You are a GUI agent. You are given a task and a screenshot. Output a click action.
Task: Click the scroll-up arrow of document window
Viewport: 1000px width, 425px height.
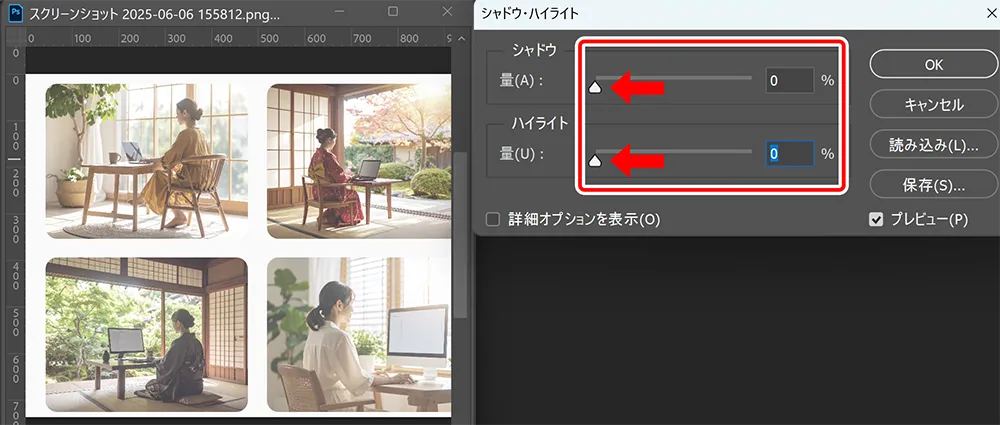click(462, 39)
